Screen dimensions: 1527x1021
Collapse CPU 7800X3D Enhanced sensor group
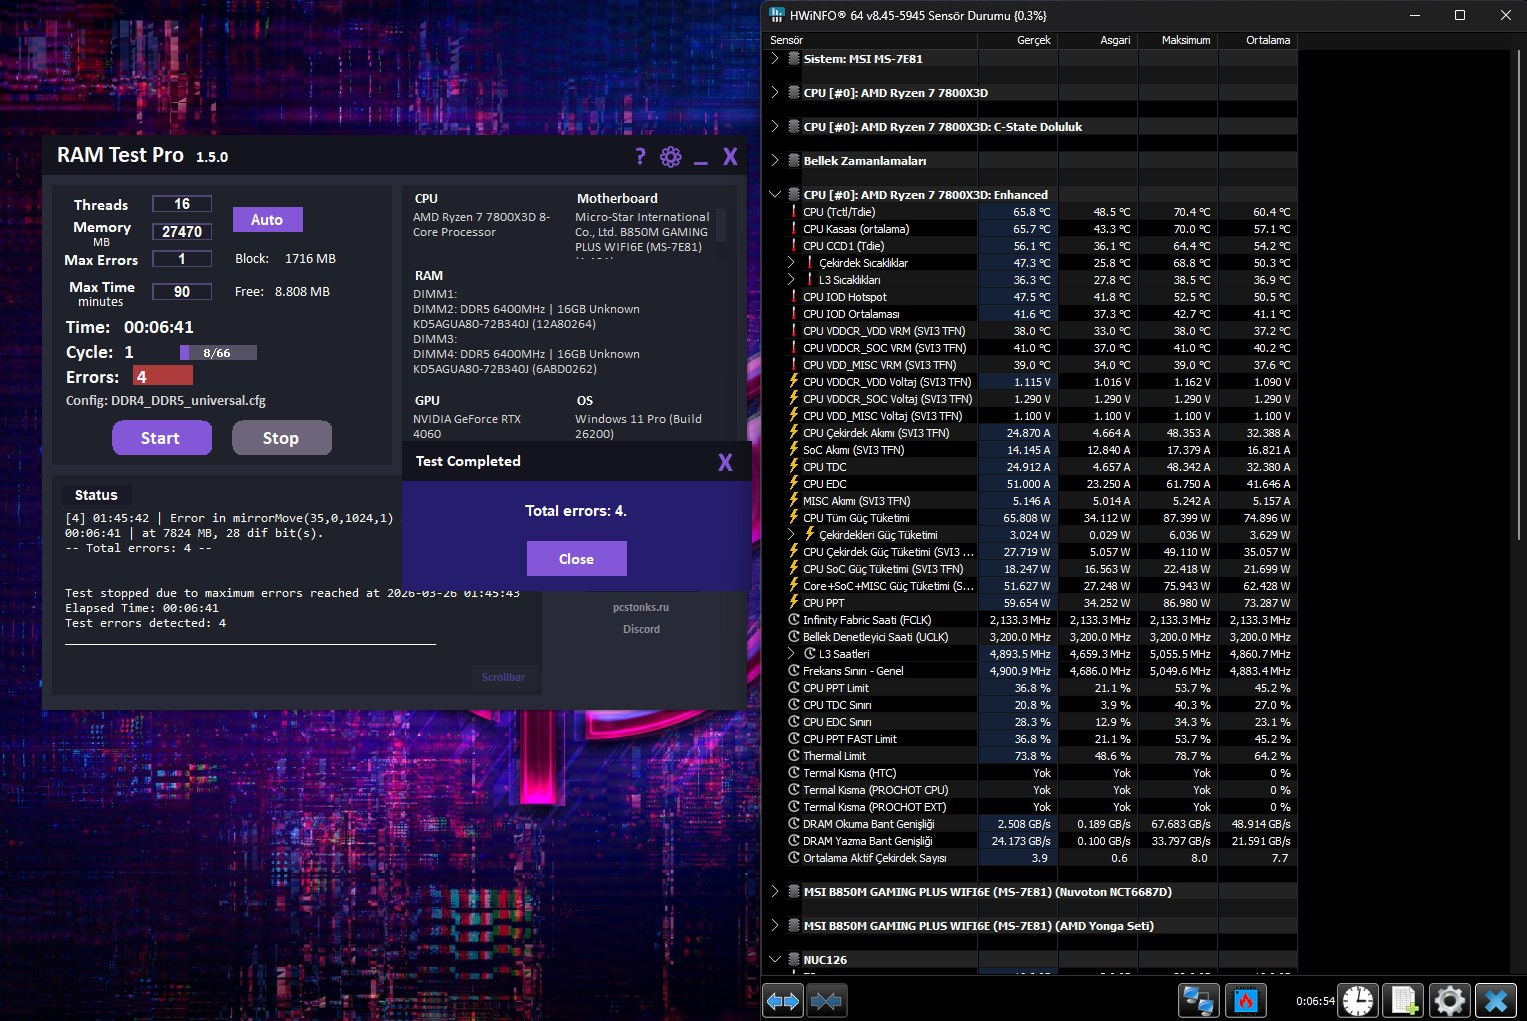[775, 195]
